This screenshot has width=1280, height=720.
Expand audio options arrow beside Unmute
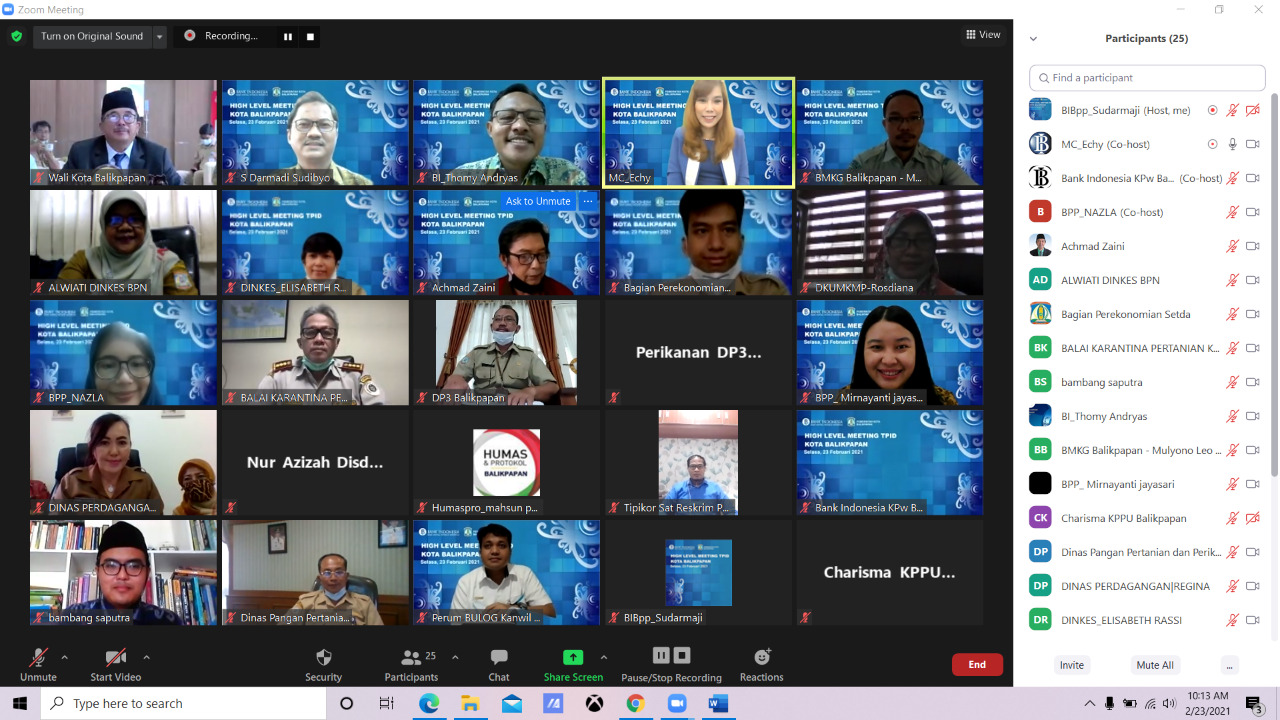click(65, 657)
